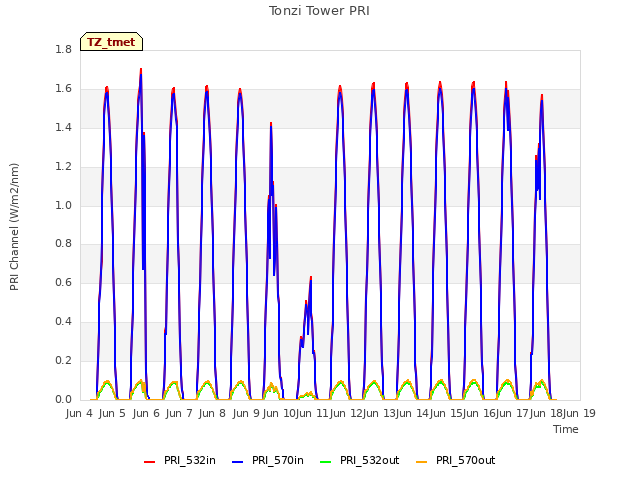Click the 1.2 y-axis tick label
Image resolution: width=640 pixels, height=480 pixels.
tap(63, 167)
